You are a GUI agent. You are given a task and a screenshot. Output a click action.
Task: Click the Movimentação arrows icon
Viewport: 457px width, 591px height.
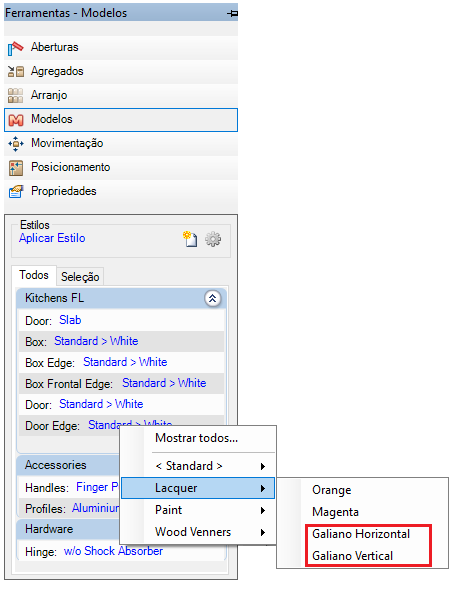pyautogui.click(x=16, y=144)
